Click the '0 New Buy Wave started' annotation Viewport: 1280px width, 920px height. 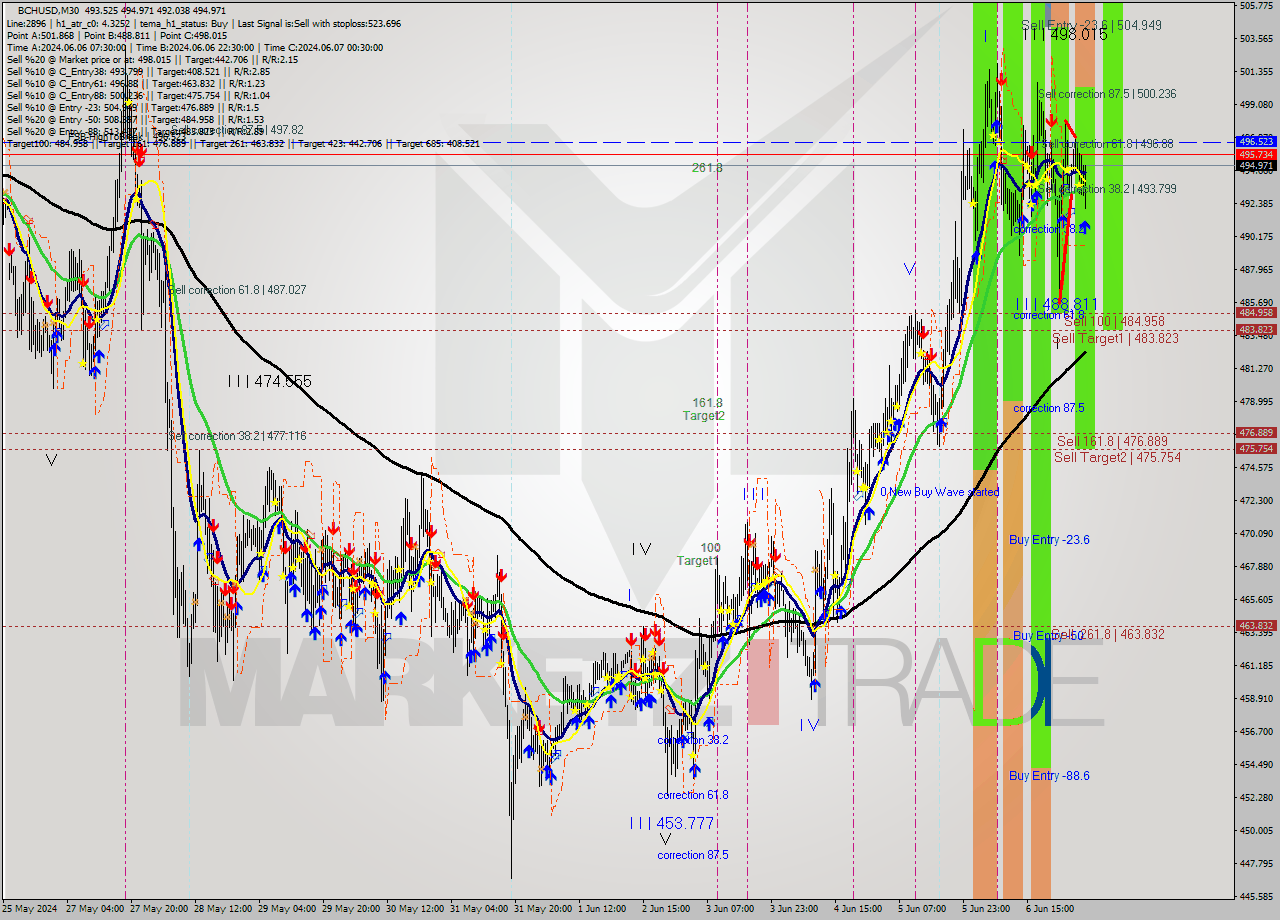939,492
